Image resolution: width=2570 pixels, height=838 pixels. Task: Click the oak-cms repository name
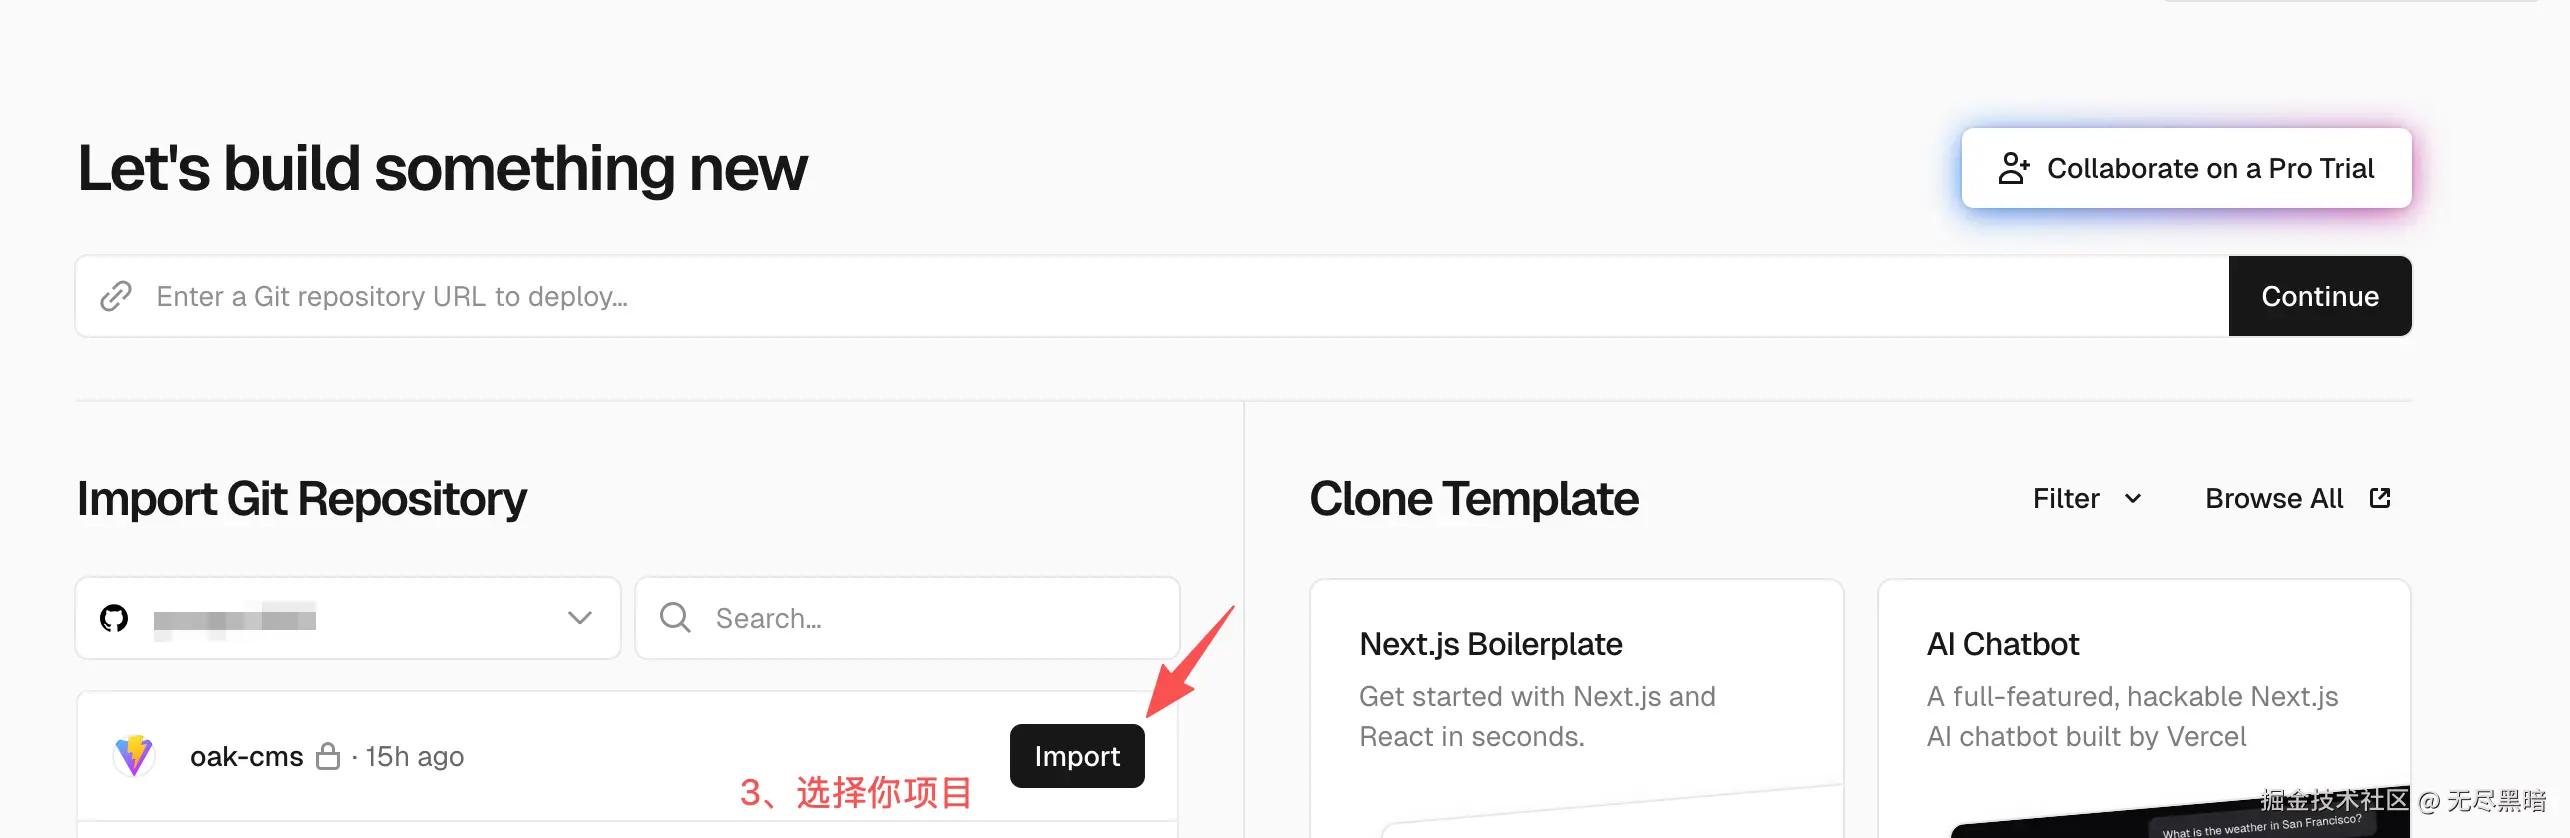pos(247,756)
